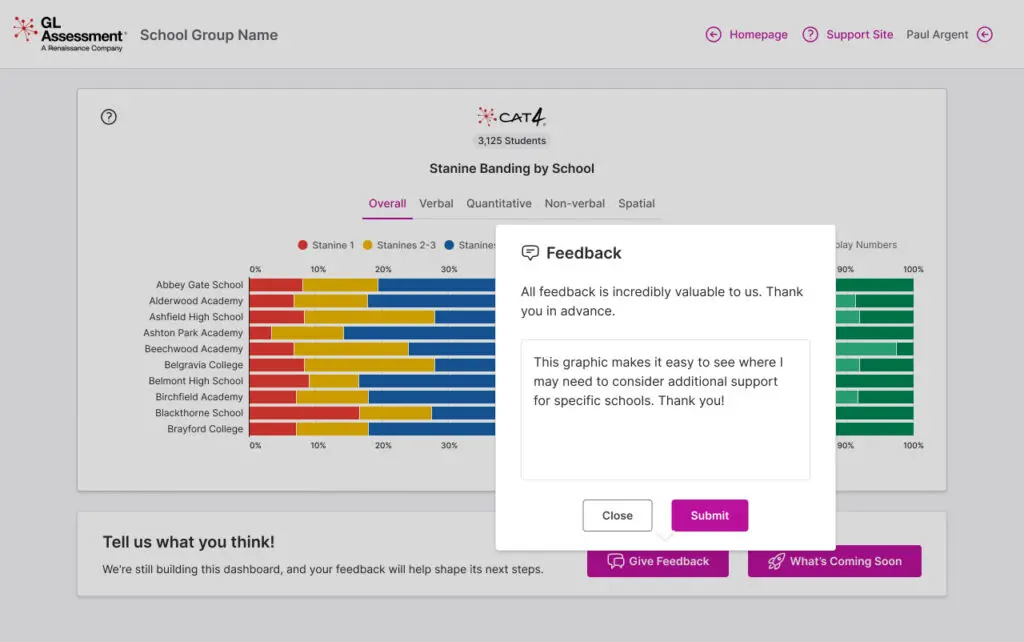Select the Non-verbal tab

point(575,204)
